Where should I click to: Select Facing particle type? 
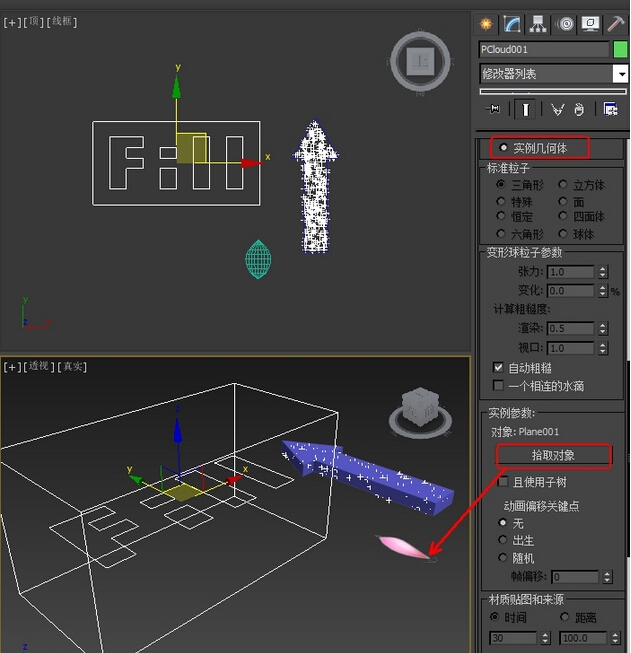click(x=563, y=202)
